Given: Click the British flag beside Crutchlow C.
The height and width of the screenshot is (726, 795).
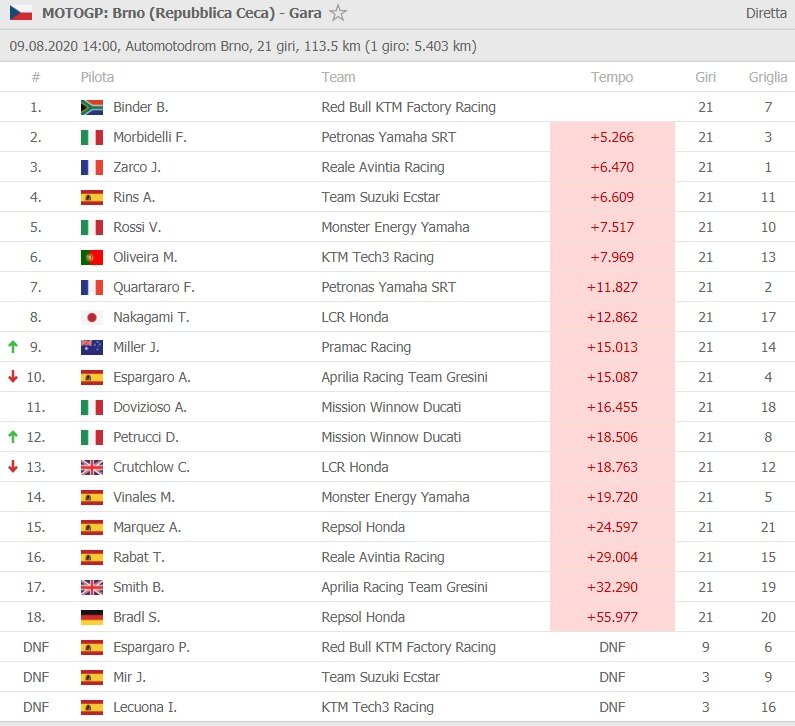Looking at the screenshot, I should (x=92, y=467).
